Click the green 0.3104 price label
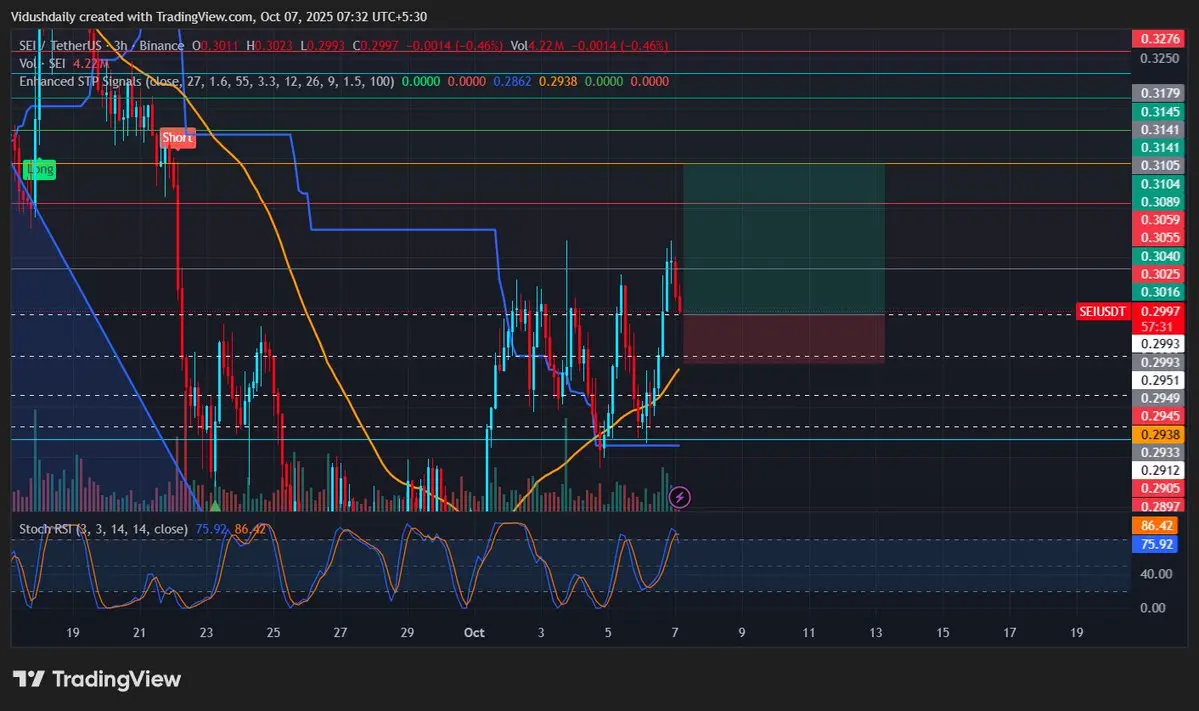Viewport: 1199px width, 711px height. [x=1159, y=183]
